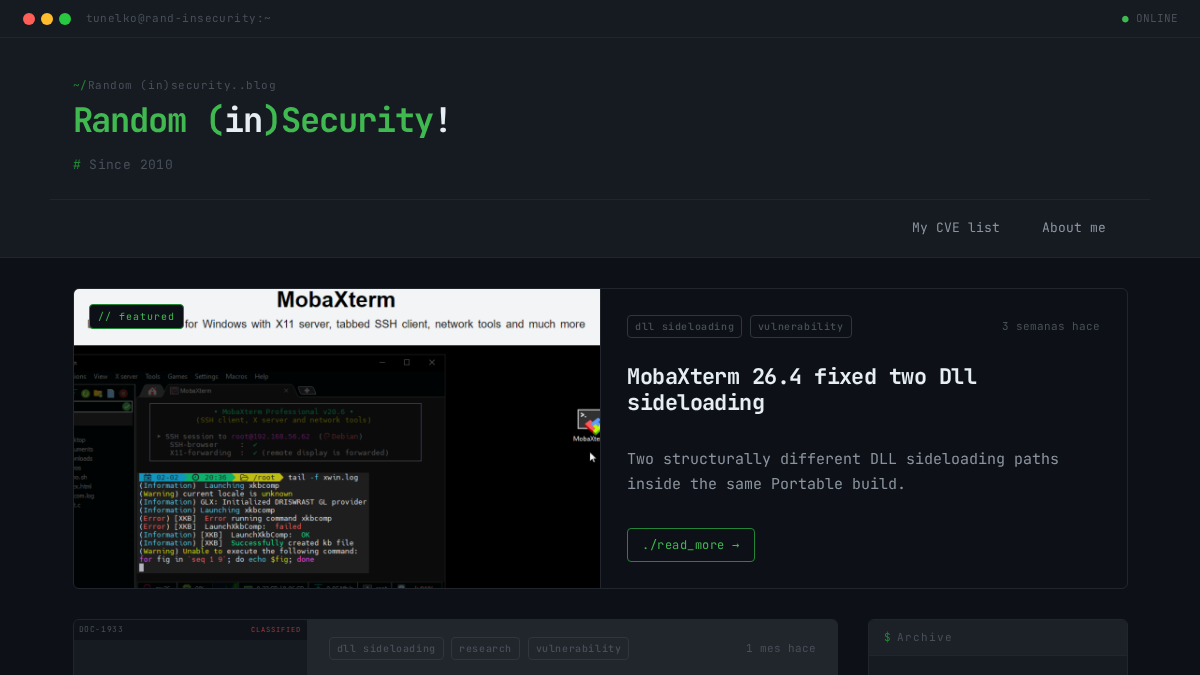The image size is (1200, 675).
Task: Select the dll sideloading tag on second post
Action: [x=386, y=649]
